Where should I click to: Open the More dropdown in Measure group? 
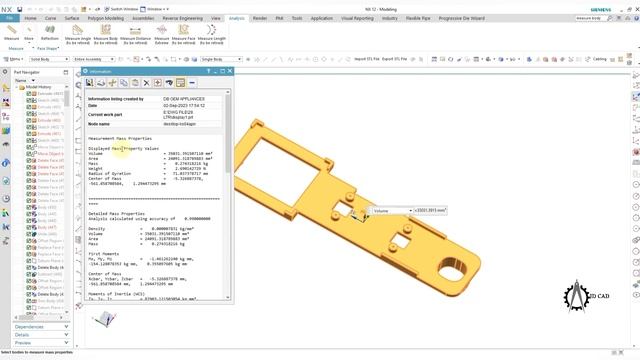click(x=29, y=34)
